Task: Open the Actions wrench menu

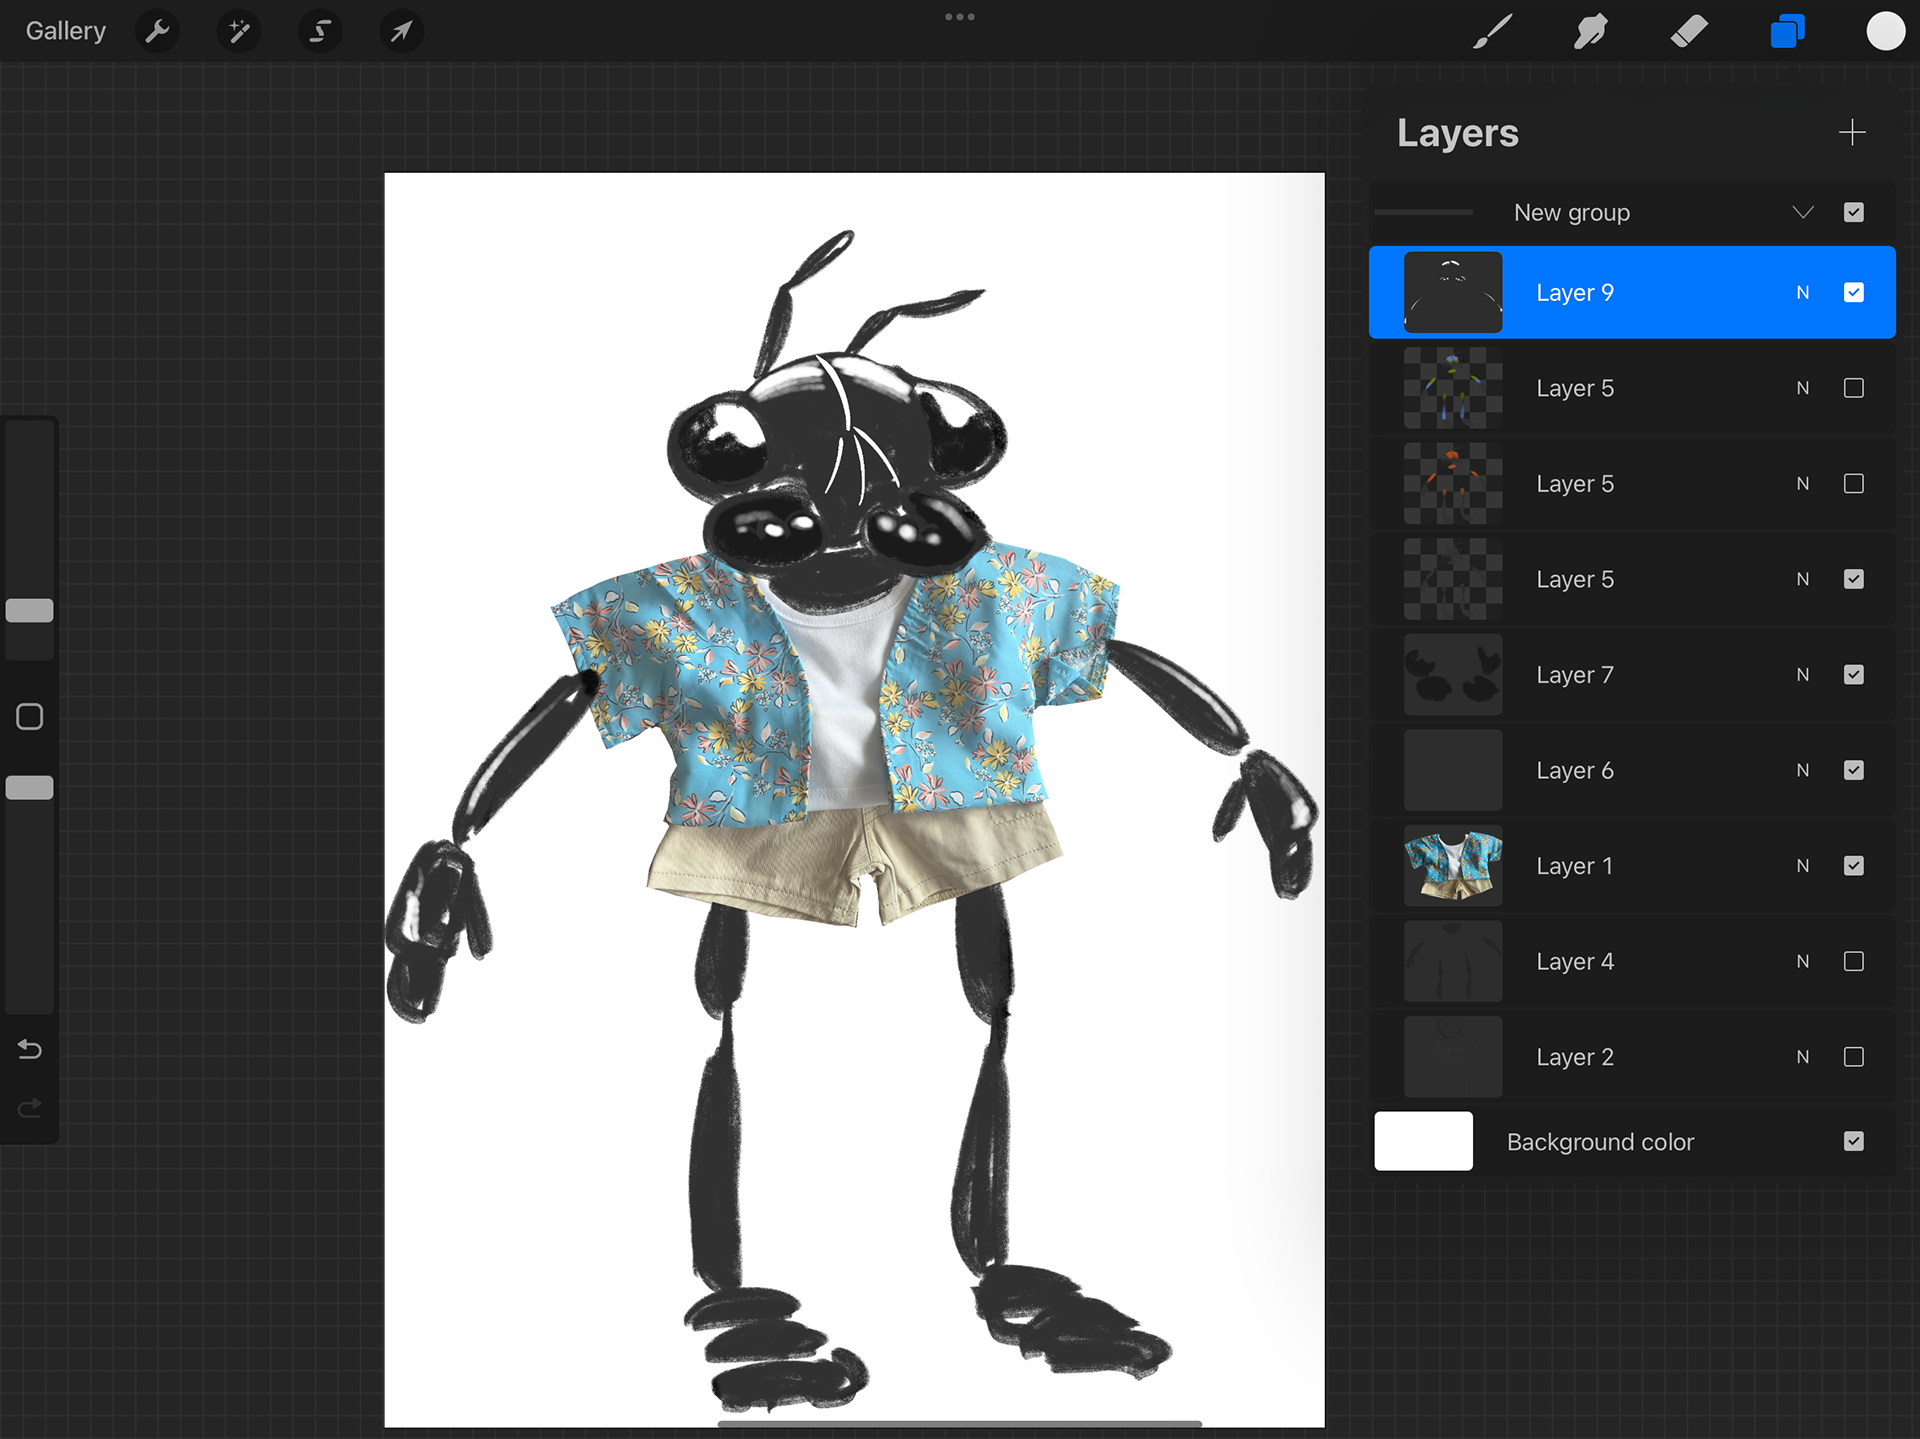Action: pos(157,31)
